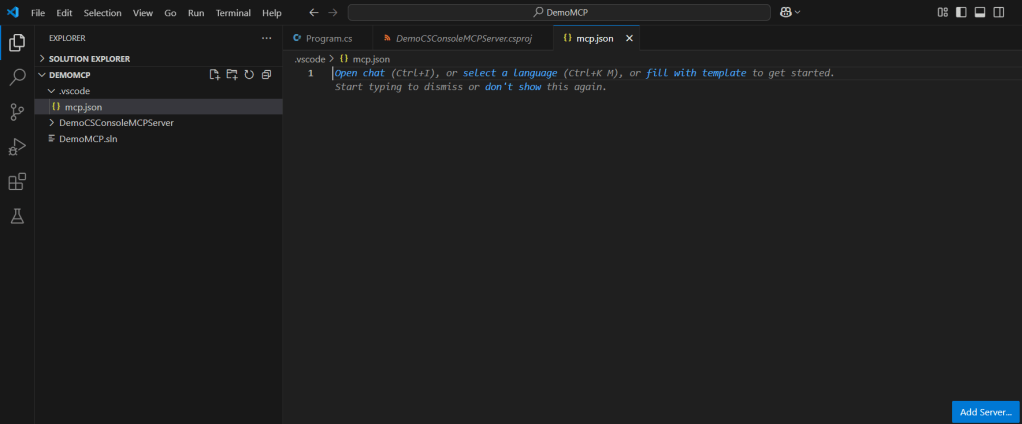Open the Extensions view
The image size is (1022, 424).
[x=17, y=182]
